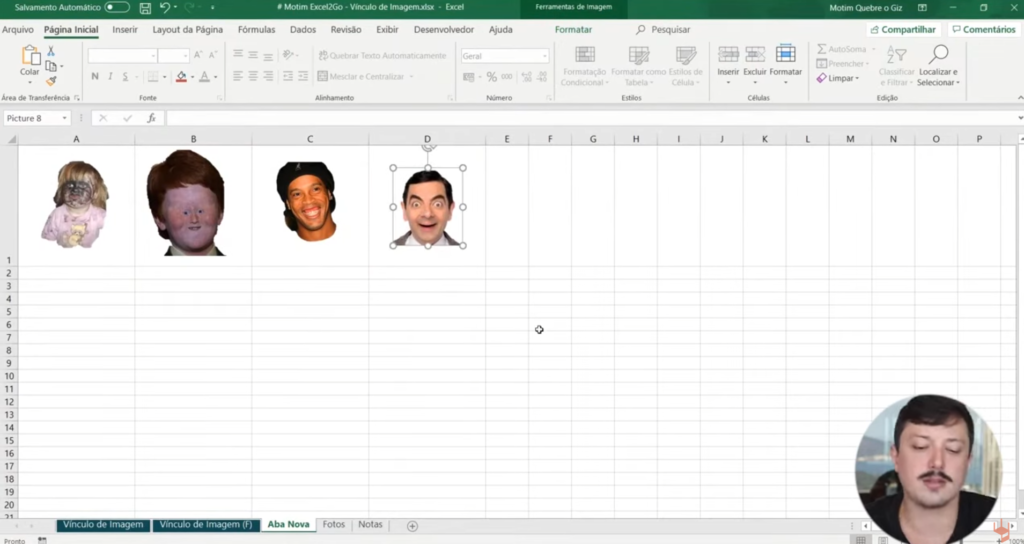Click decrease indent icon
The width and height of the screenshot is (1024, 544).
(x=288, y=76)
